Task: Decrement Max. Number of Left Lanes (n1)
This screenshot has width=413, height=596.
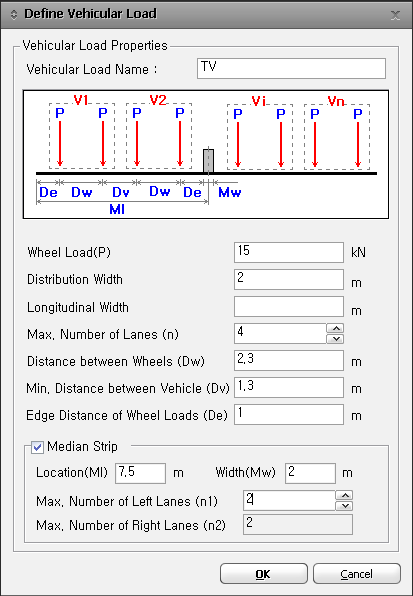Action: [345, 506]
